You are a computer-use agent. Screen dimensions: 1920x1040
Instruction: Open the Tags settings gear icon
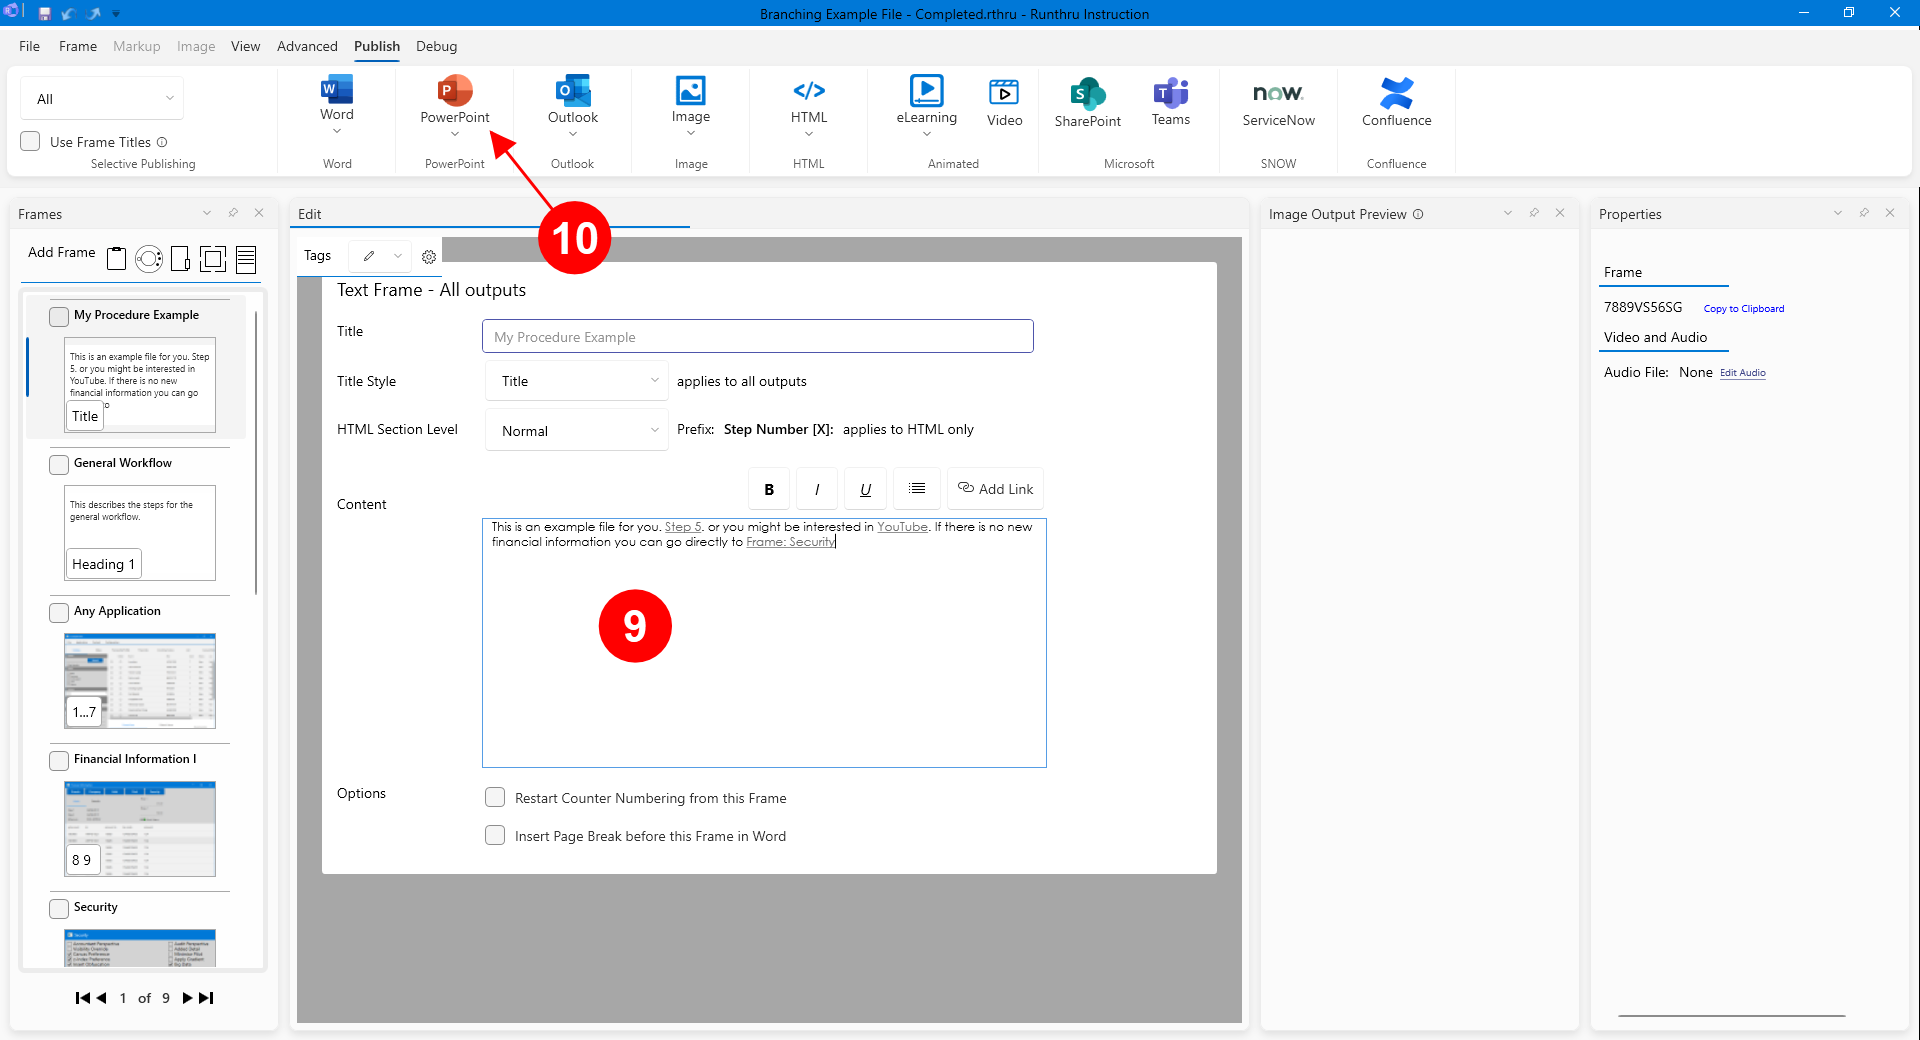pyautogui.click(x=429, y=257)
